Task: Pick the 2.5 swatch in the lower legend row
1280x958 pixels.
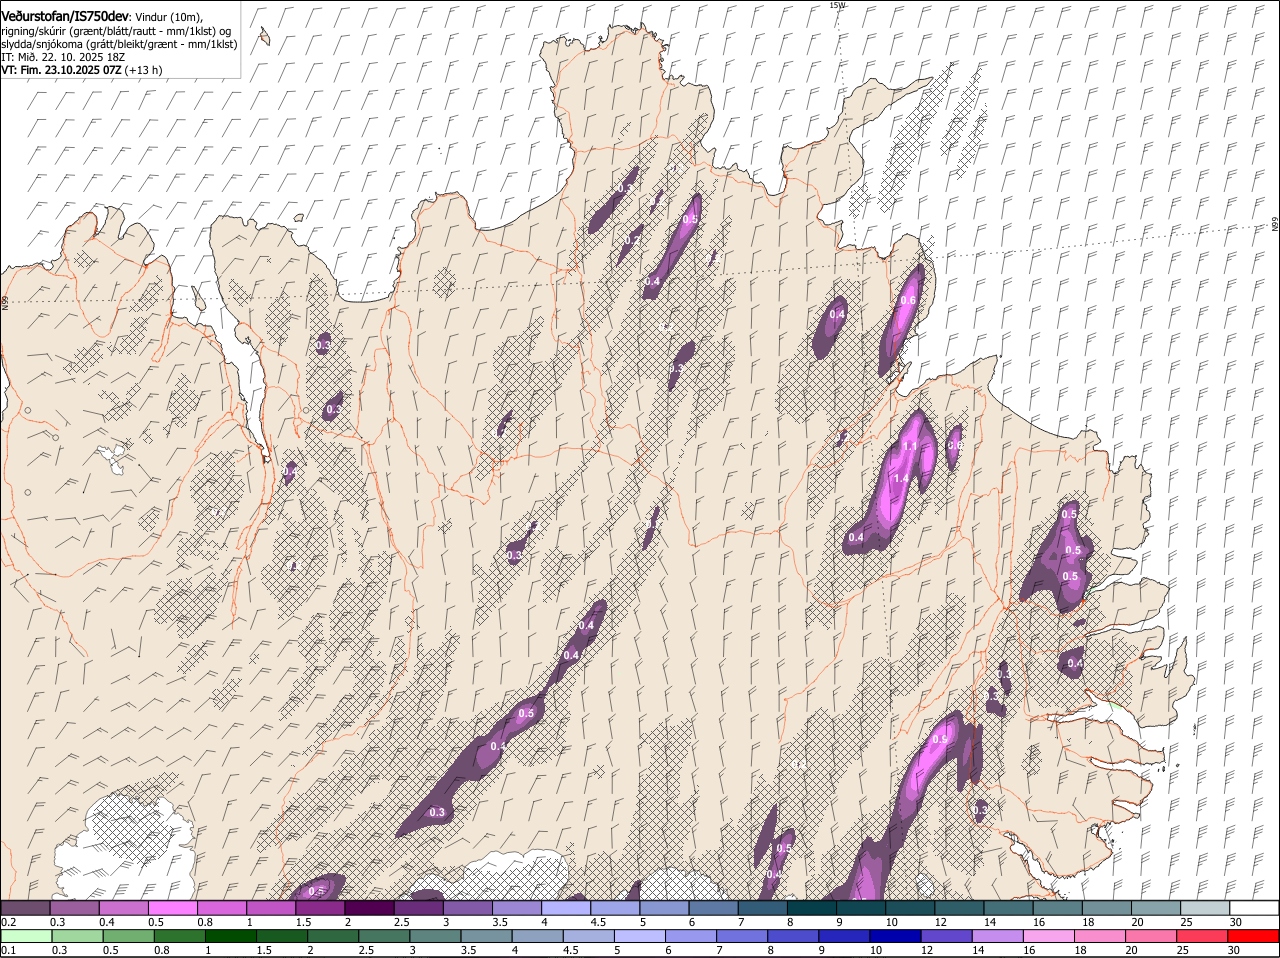Action: pyautogui.click(x=384, y=936)
